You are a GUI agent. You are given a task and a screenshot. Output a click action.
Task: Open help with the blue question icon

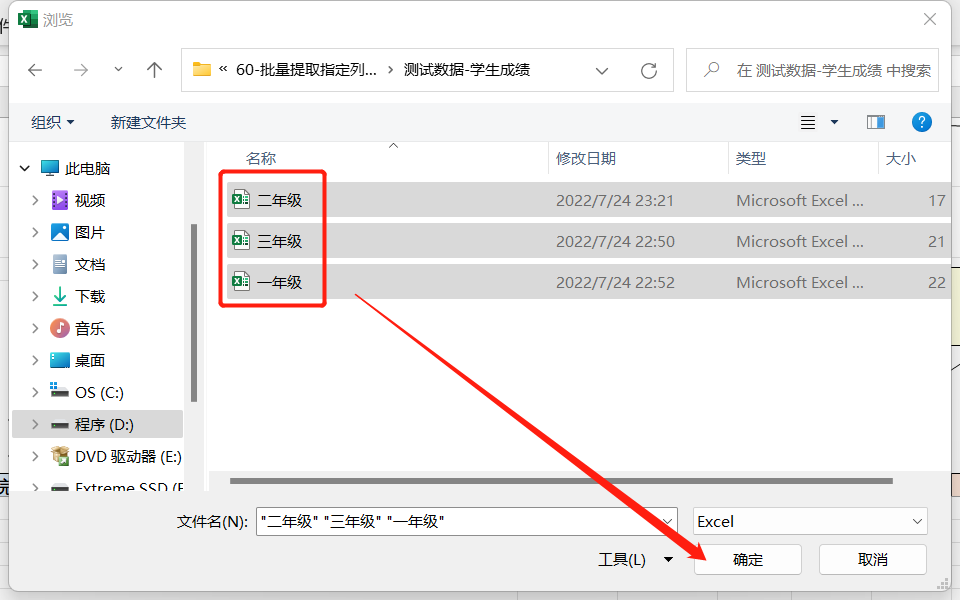tap(921, 122)
